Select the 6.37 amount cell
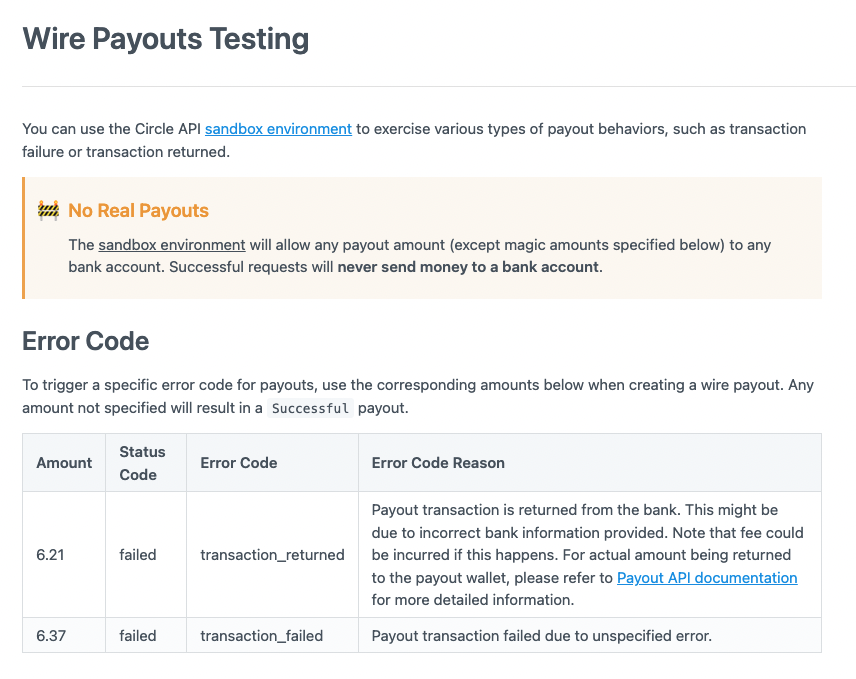This screenshot has width=856, height=679. [x=51, y=636]
